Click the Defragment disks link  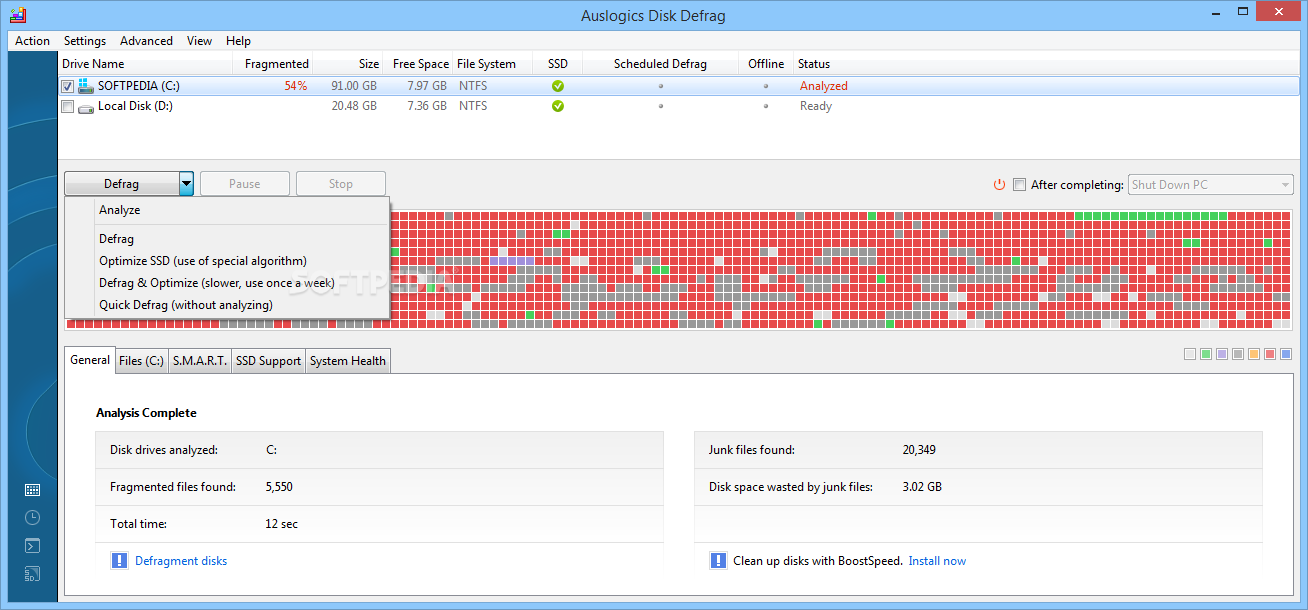tap(181, 561)
